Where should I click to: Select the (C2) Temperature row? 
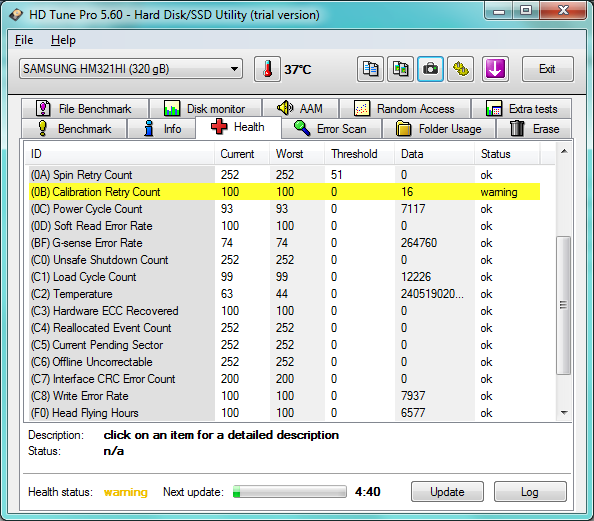click(x=283, y=294)
